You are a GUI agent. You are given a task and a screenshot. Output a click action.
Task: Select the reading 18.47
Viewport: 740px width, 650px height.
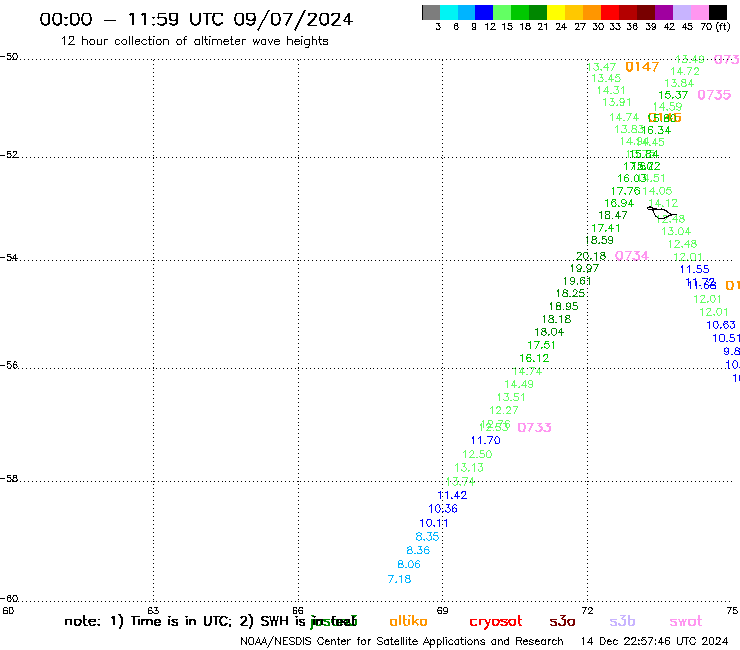613,215
